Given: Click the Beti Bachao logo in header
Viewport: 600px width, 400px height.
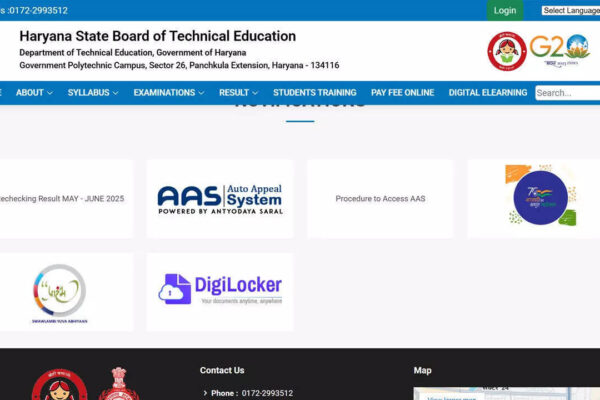Looking at the screenshot, I should tap(507, 51).
